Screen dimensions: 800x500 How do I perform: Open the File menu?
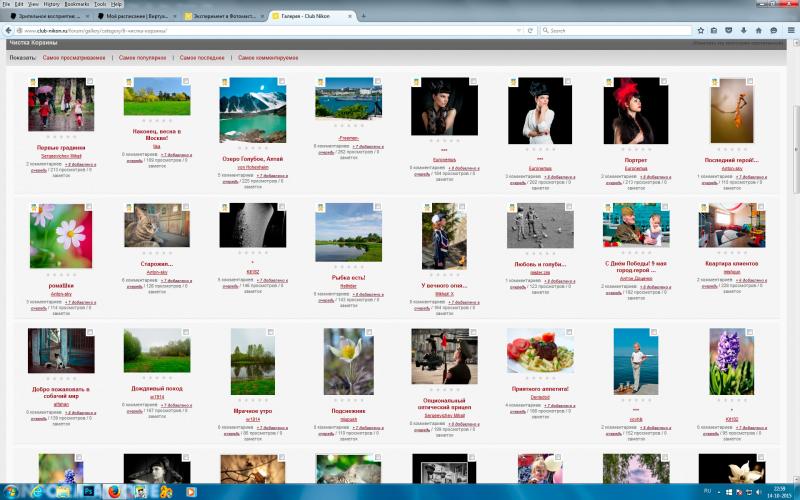pos(6,4)
